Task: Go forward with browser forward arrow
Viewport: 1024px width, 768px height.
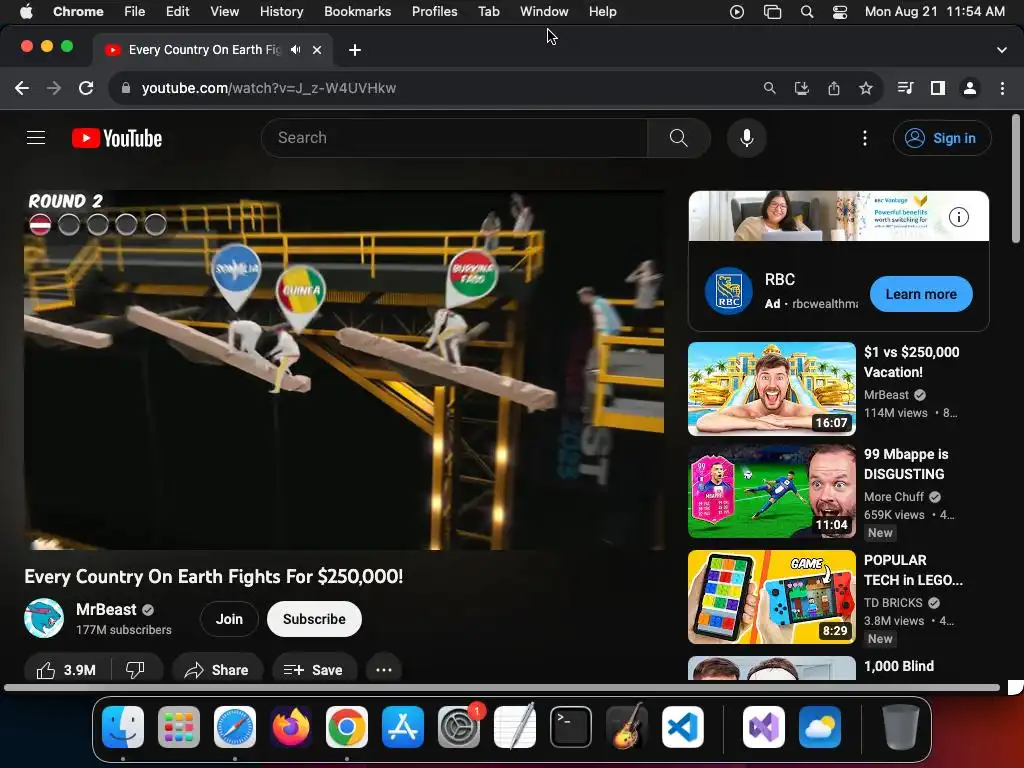Action: pyautogui.click(x=54, y=88)
